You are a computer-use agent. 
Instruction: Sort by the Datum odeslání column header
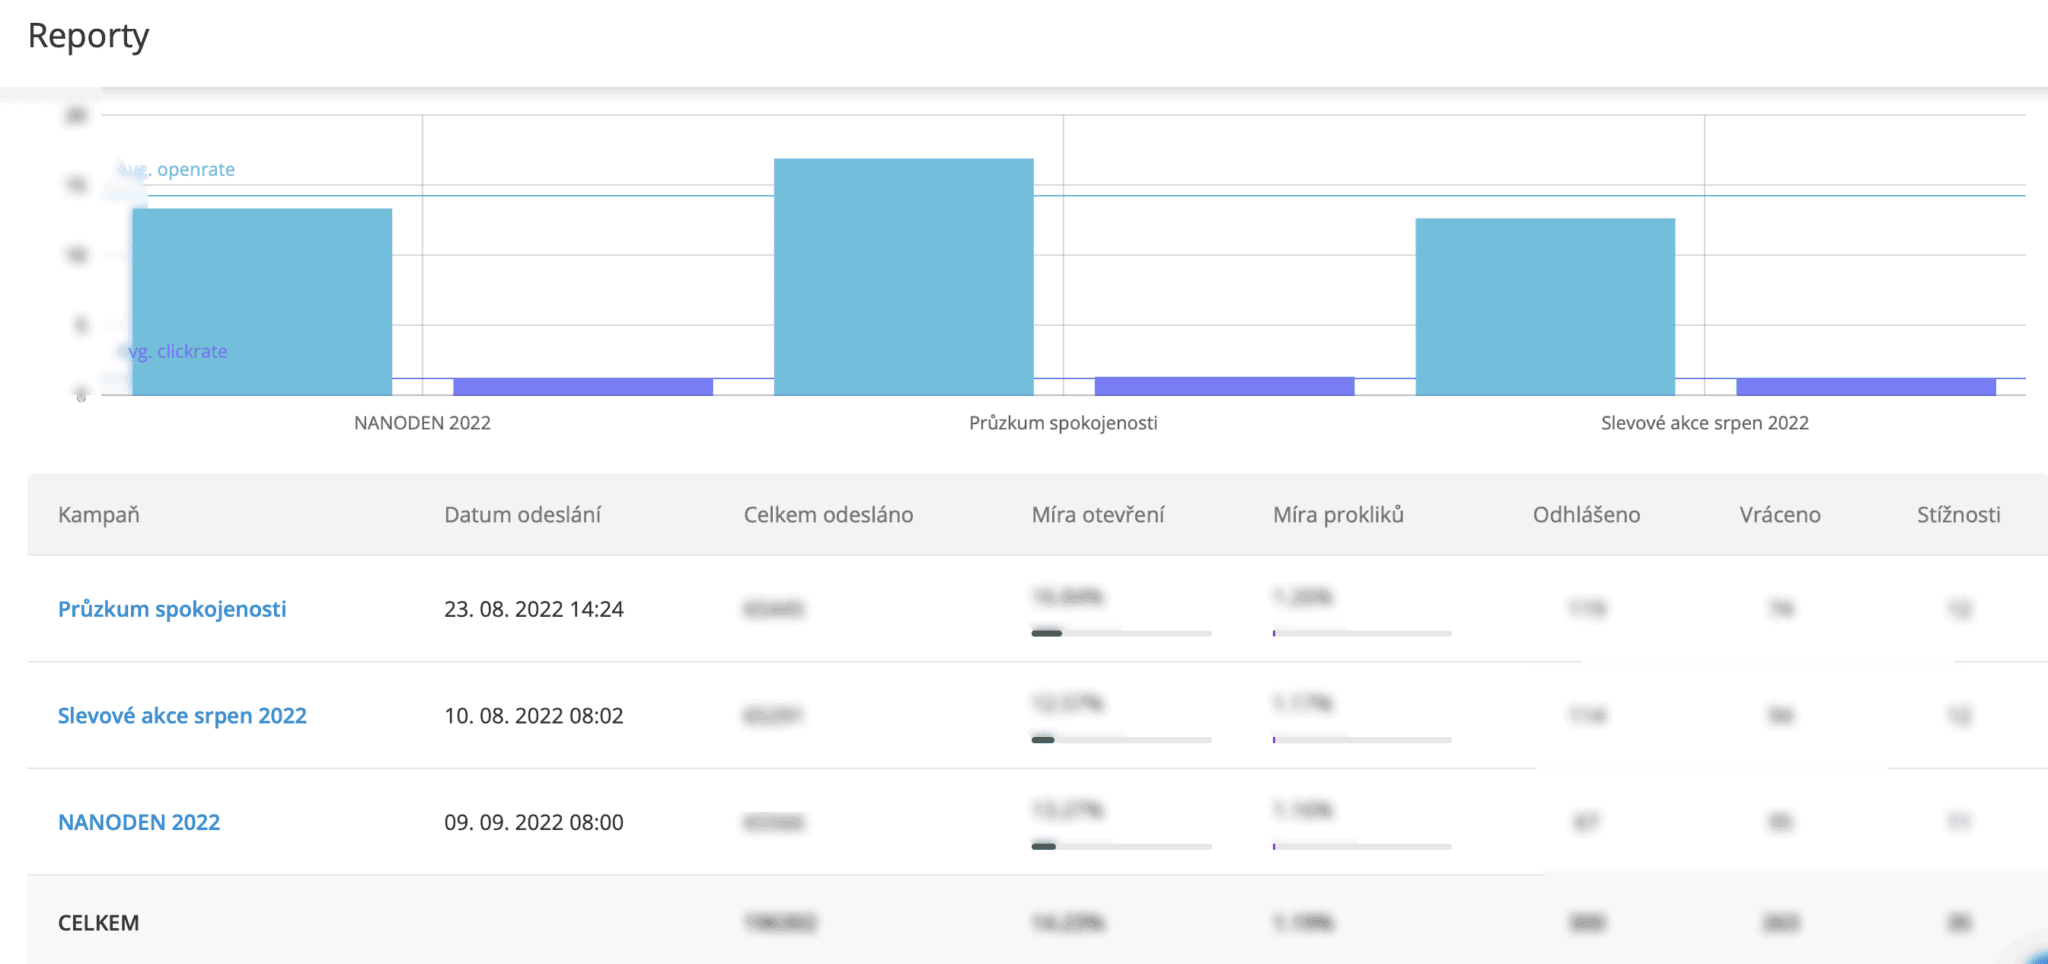click(522, 515)
